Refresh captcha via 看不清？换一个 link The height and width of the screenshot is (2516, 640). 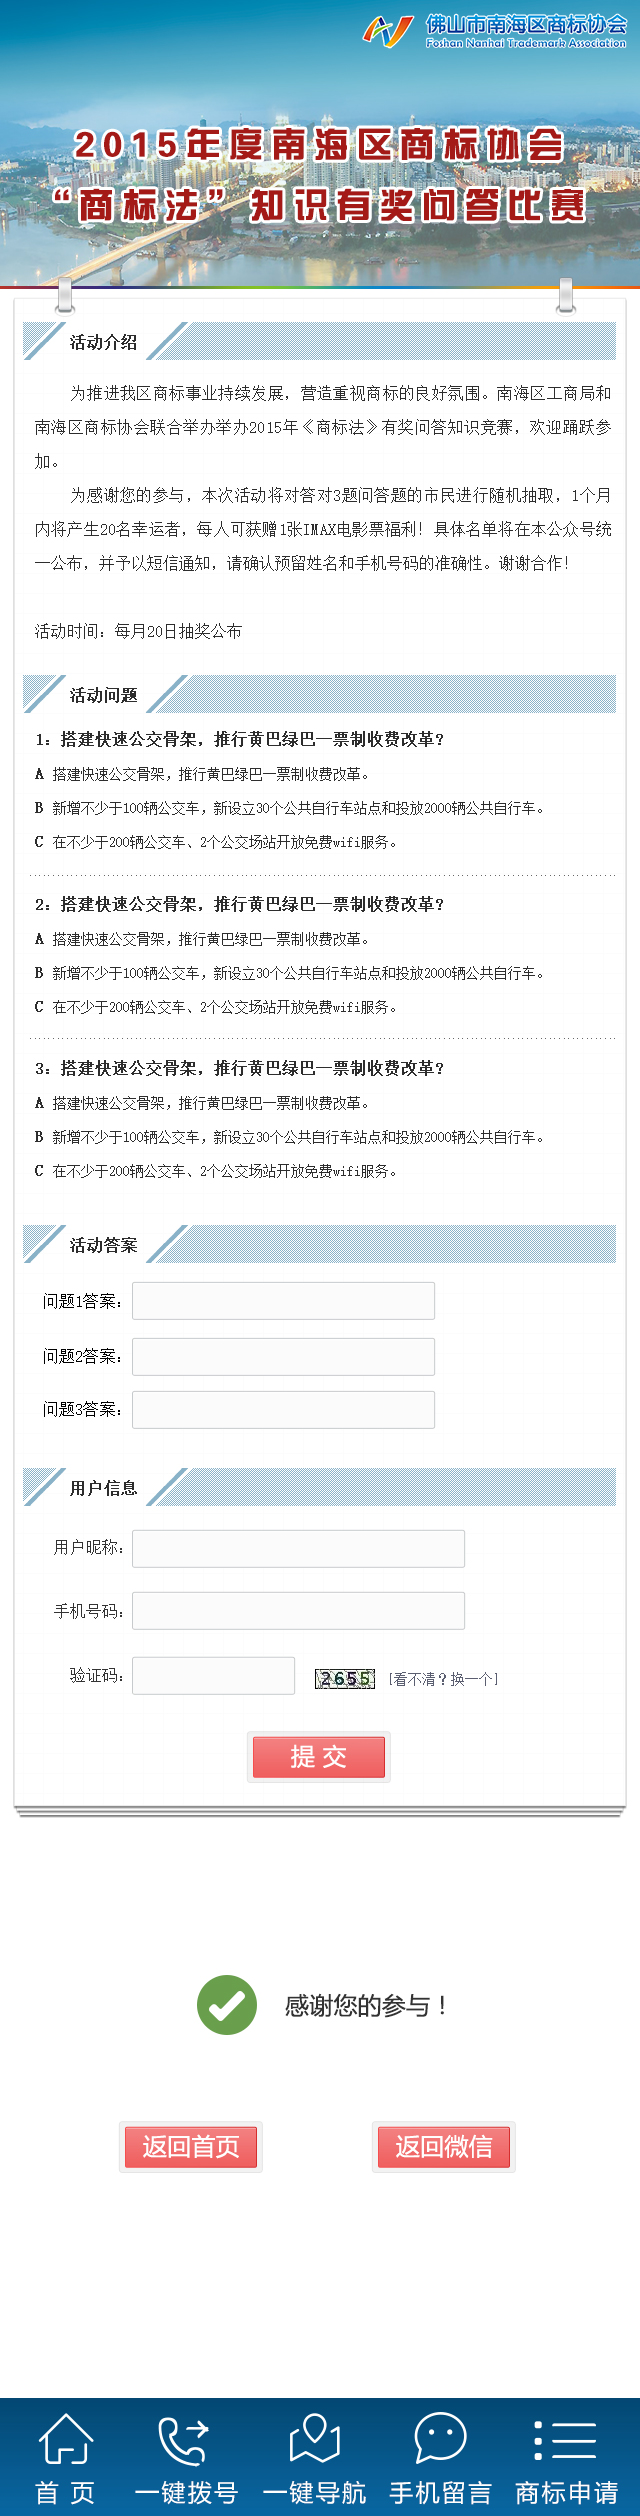443,1679
